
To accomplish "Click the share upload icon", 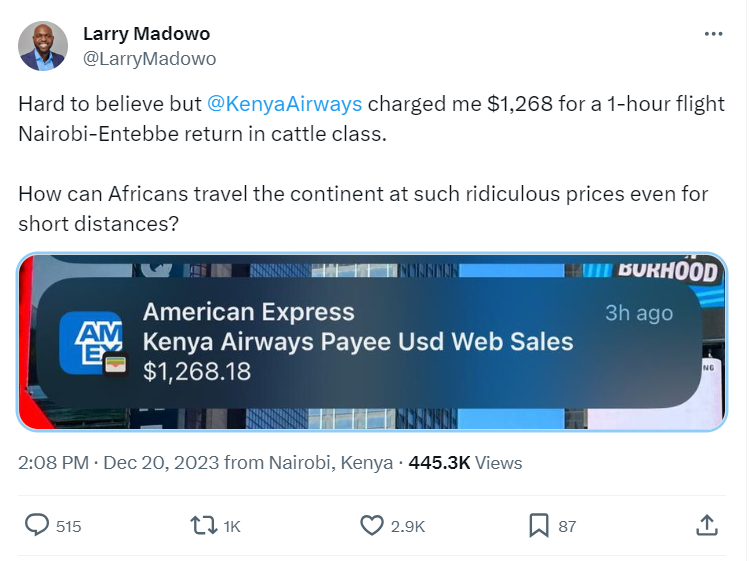I will tap(706, 525).
